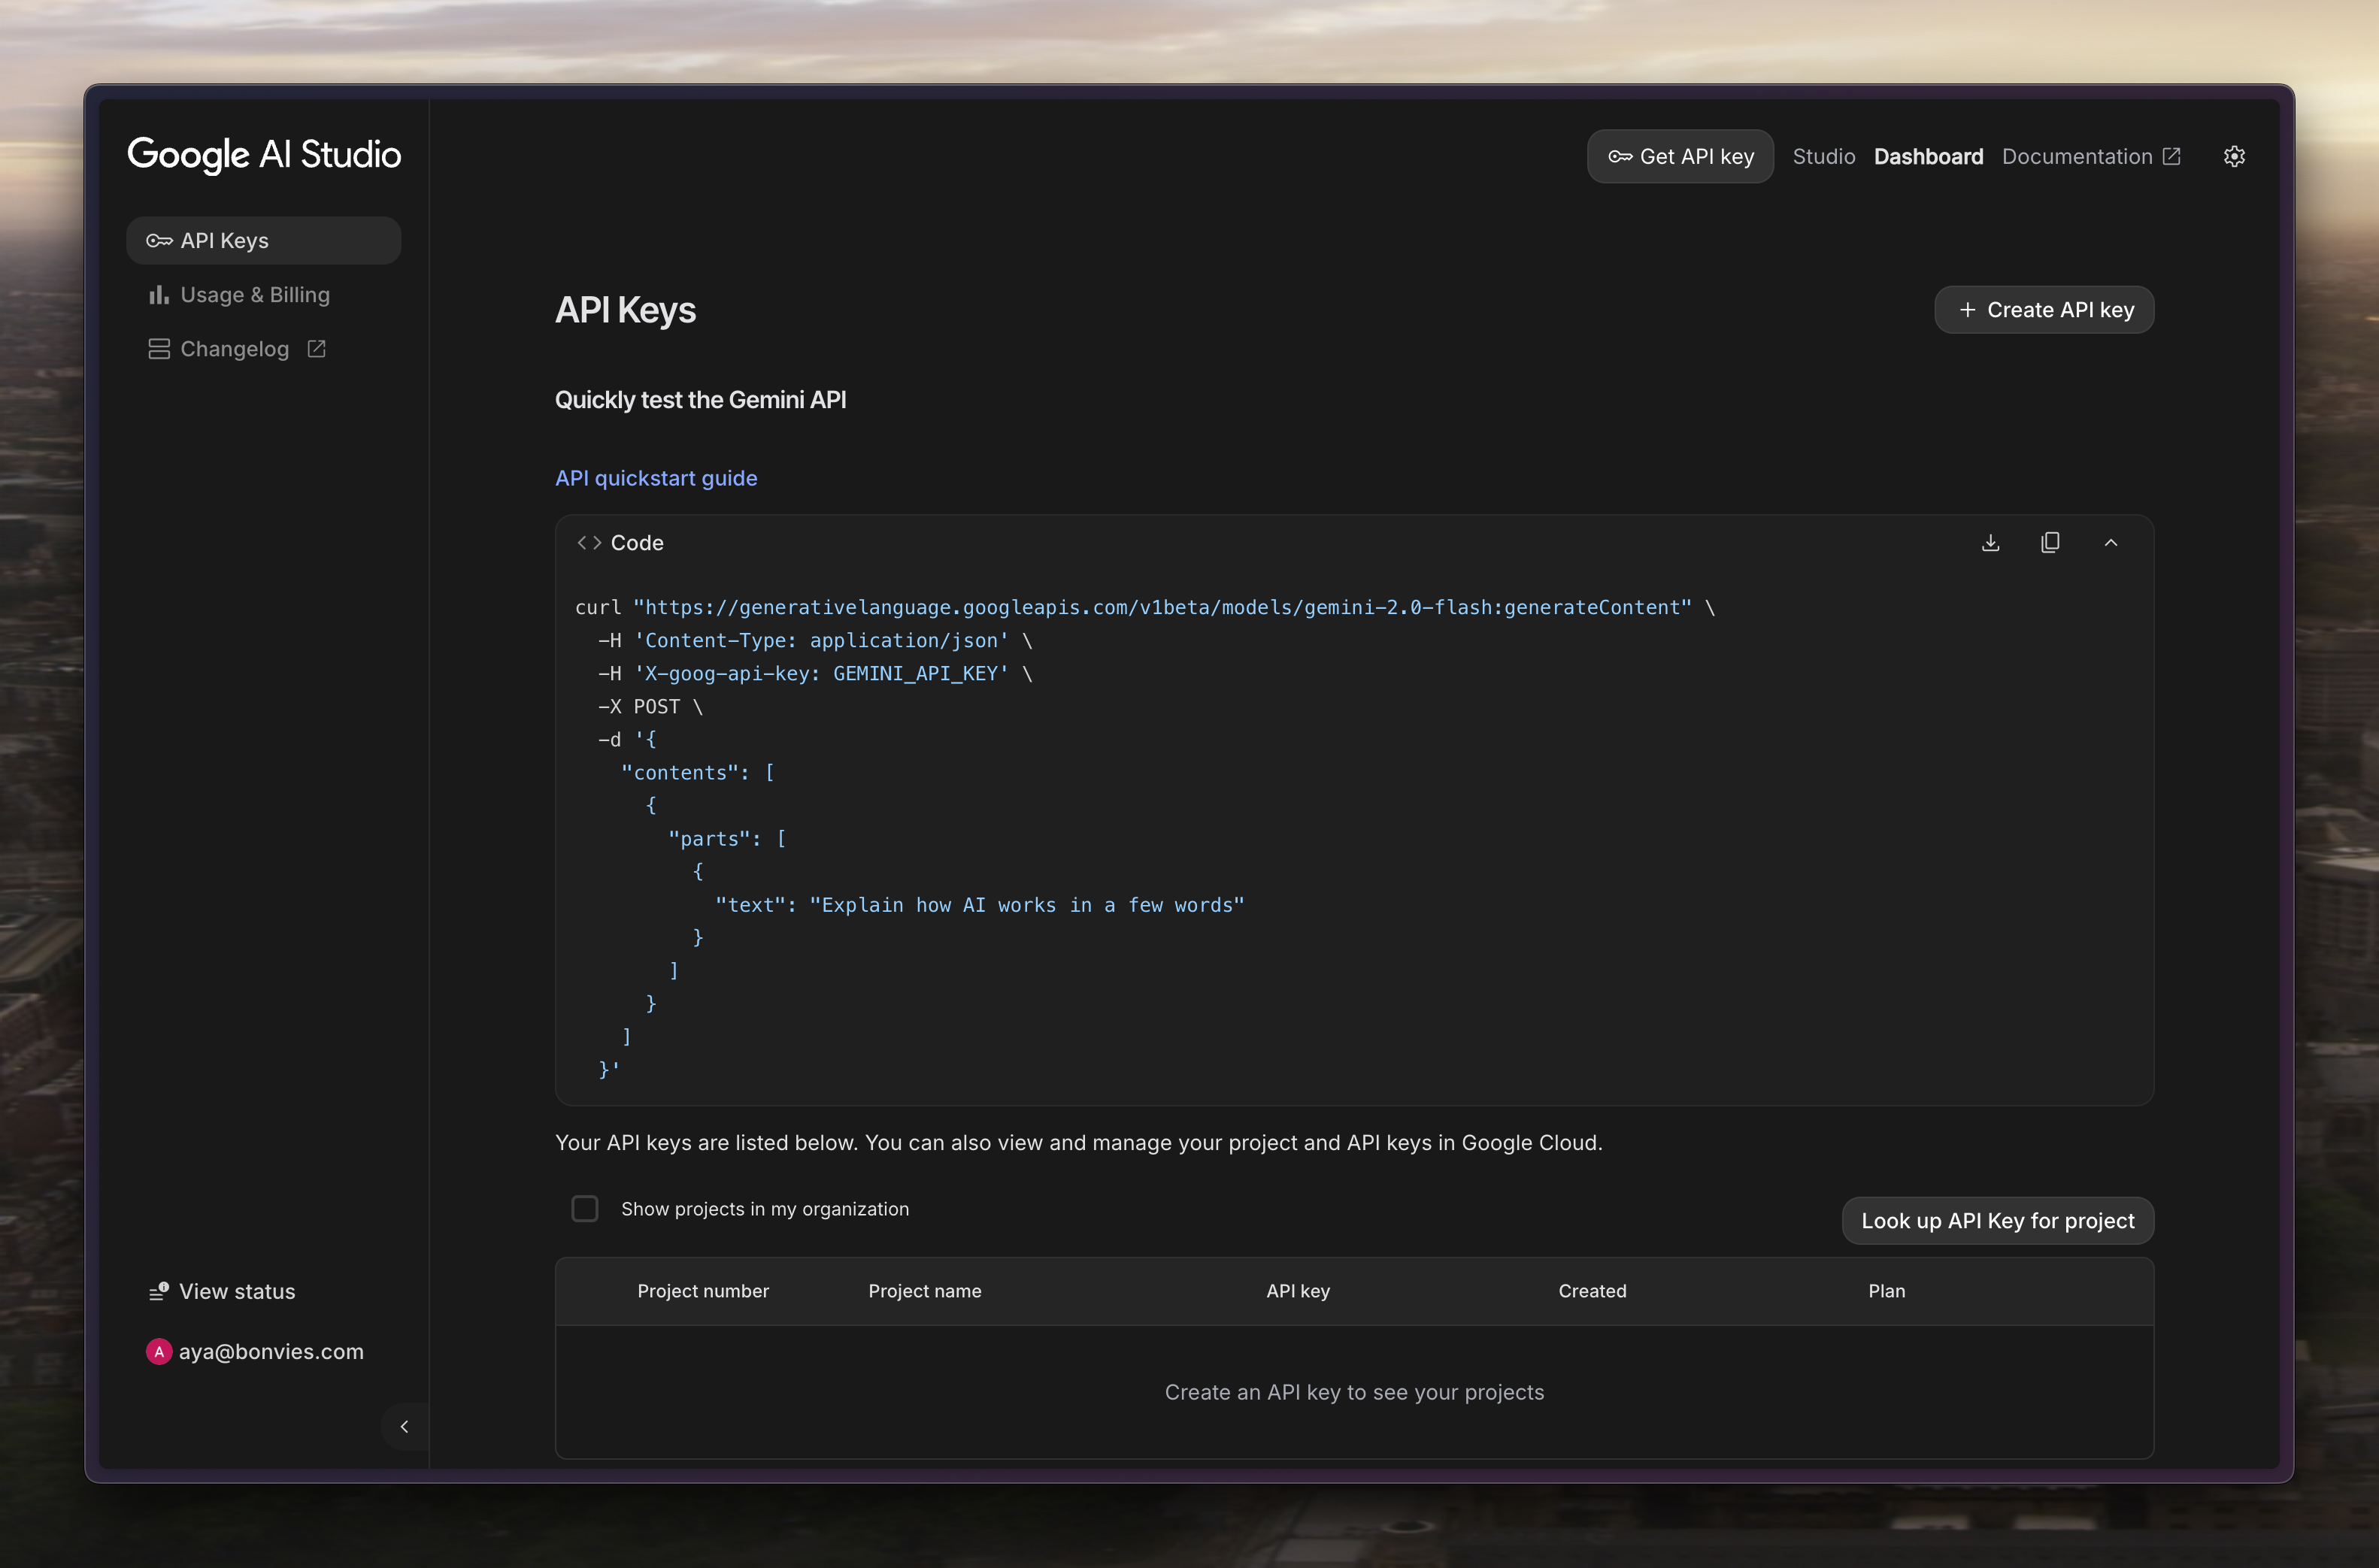Click the settings gear icon

click(x=2234, y=156)
